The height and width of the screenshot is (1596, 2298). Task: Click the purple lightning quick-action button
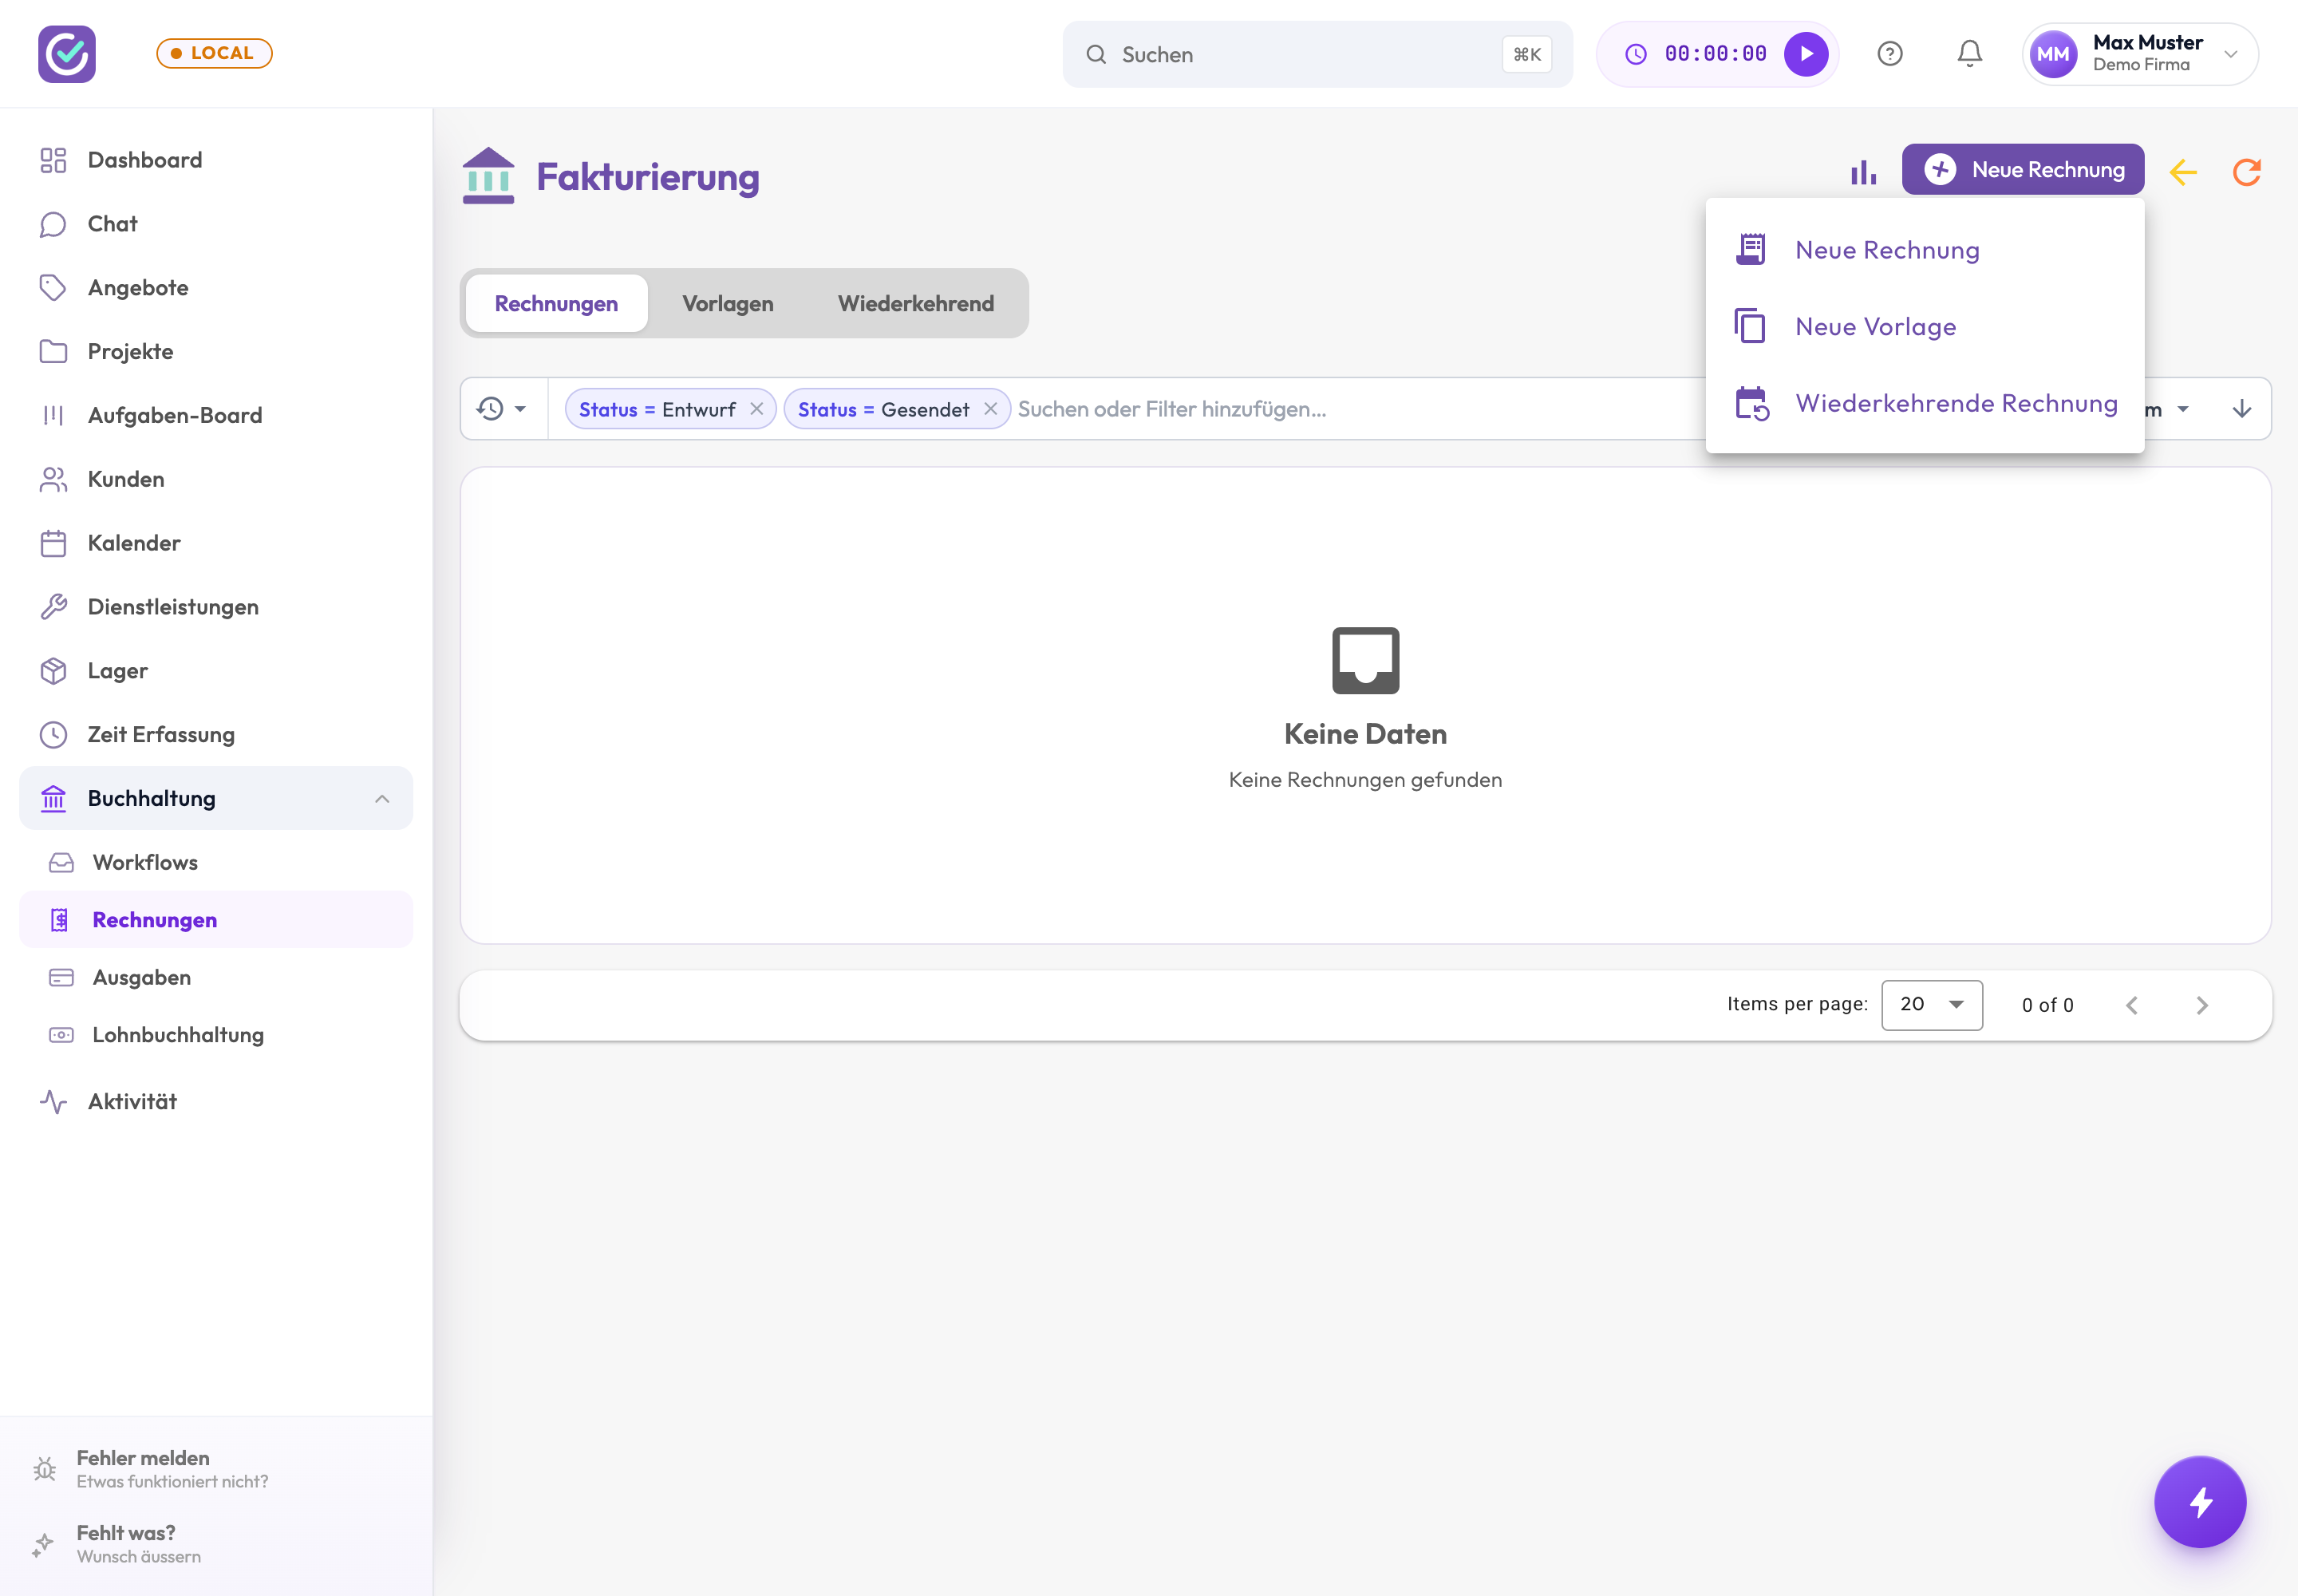(2200, 1501)
